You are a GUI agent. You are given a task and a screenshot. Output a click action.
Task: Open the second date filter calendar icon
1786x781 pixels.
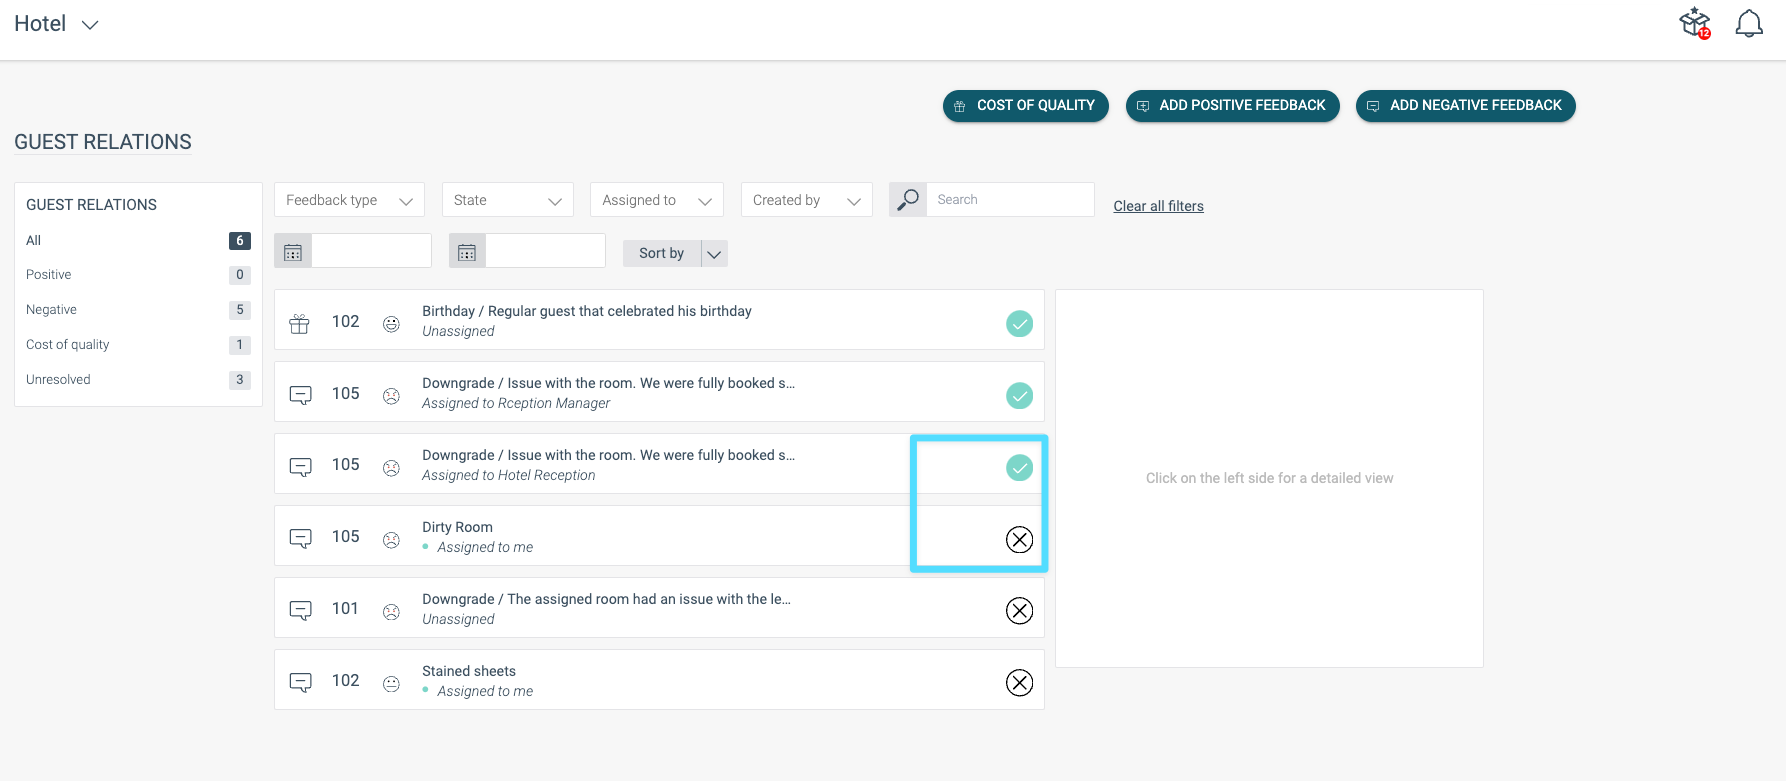pyautogui.click(x=467, y=252)
